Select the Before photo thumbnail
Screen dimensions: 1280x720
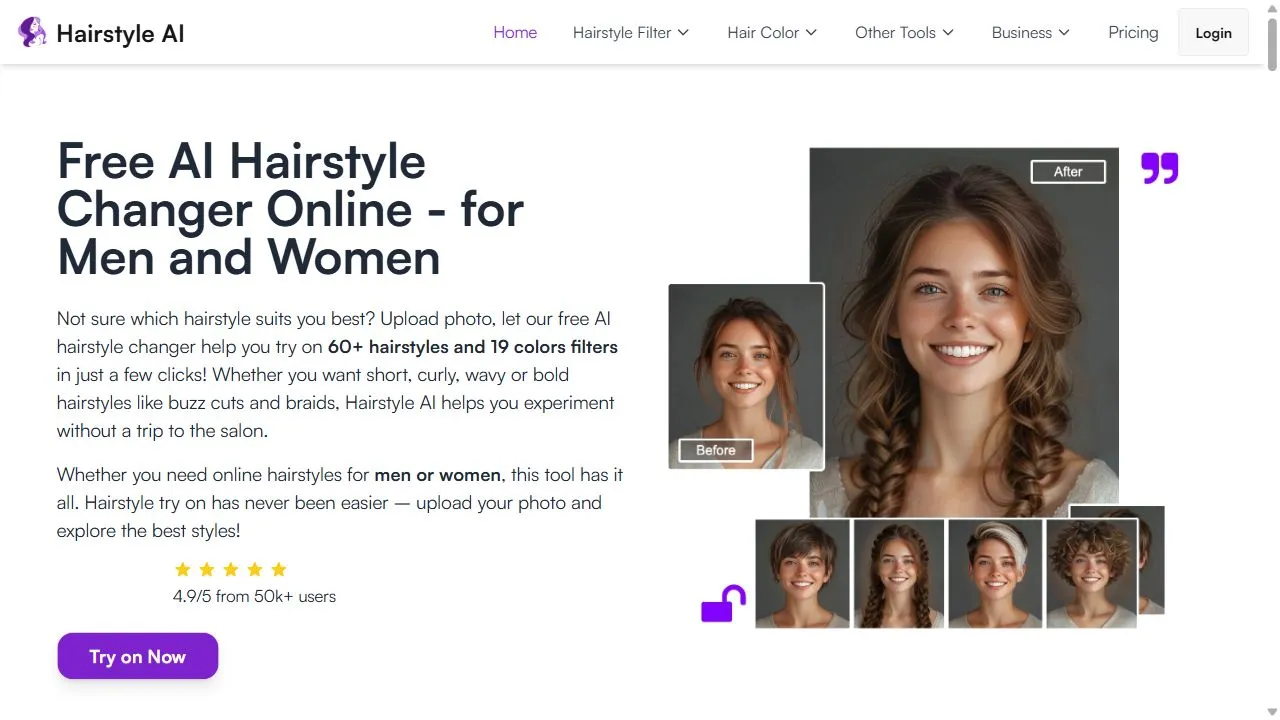[x=746, y=377]
